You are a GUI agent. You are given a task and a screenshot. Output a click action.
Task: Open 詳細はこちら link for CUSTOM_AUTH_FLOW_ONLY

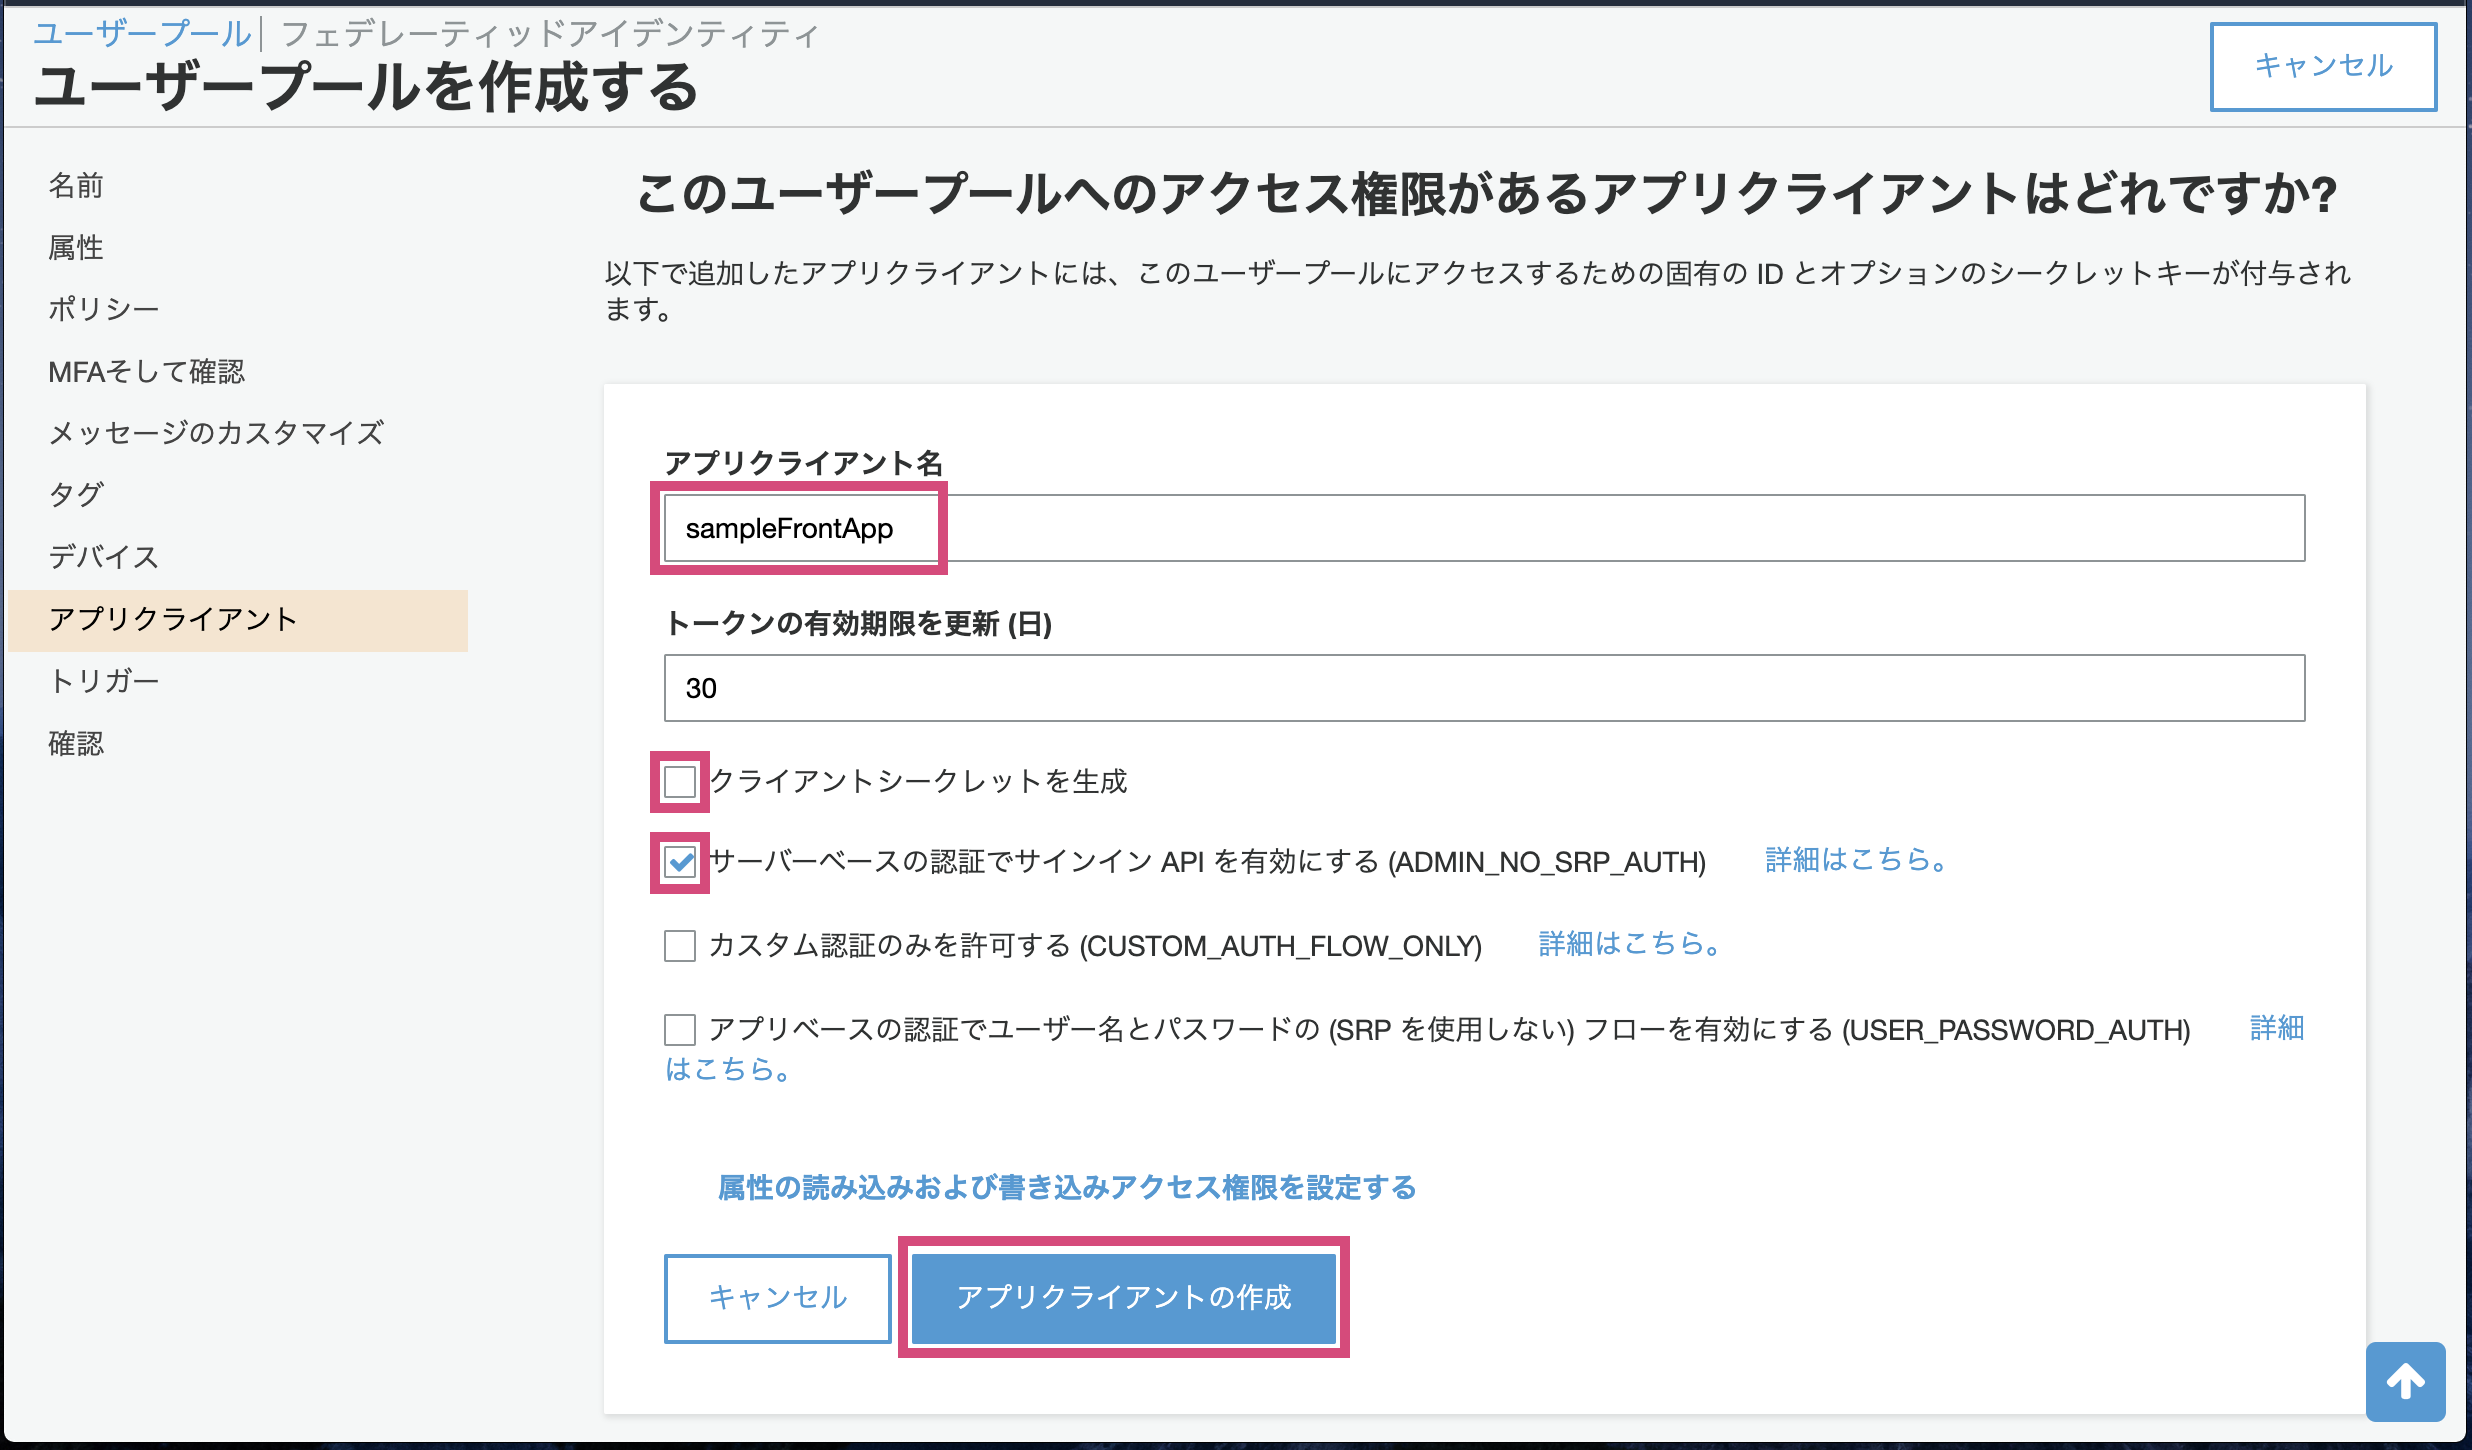[x=1630, y=944]
